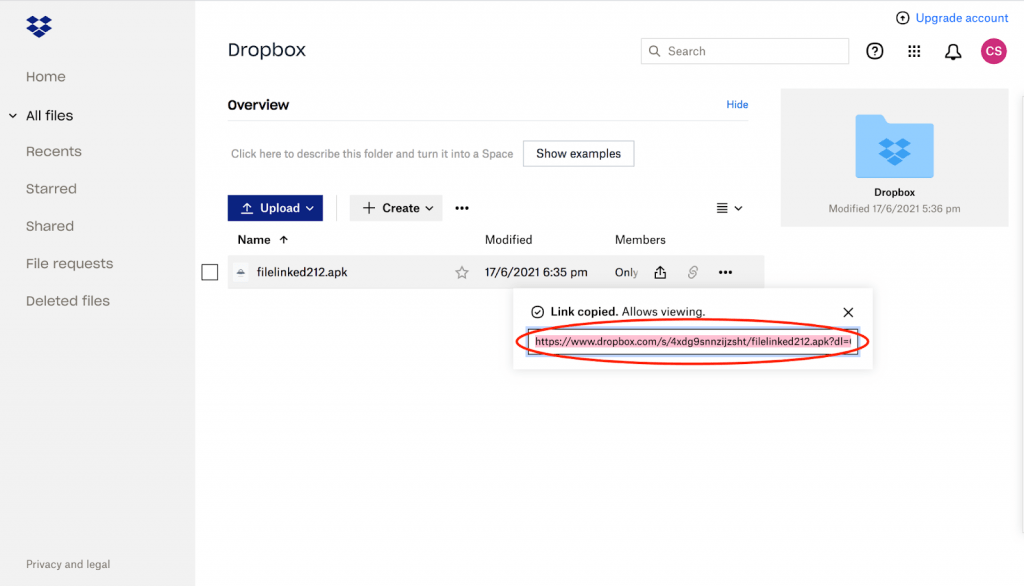Open the apps grid icon

point(914,51)
